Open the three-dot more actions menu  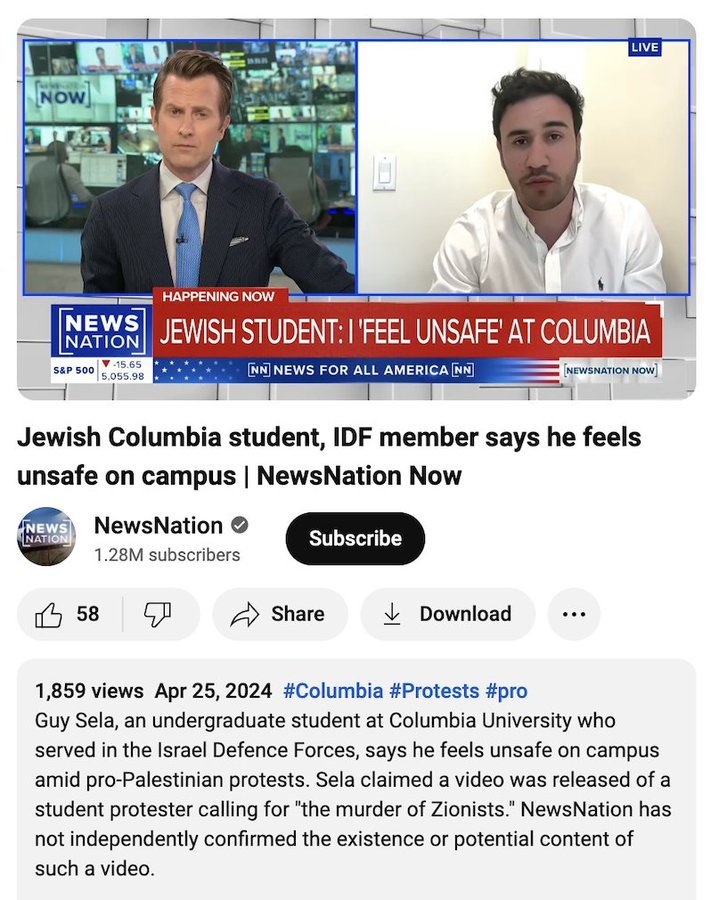(x=574, y=614)
